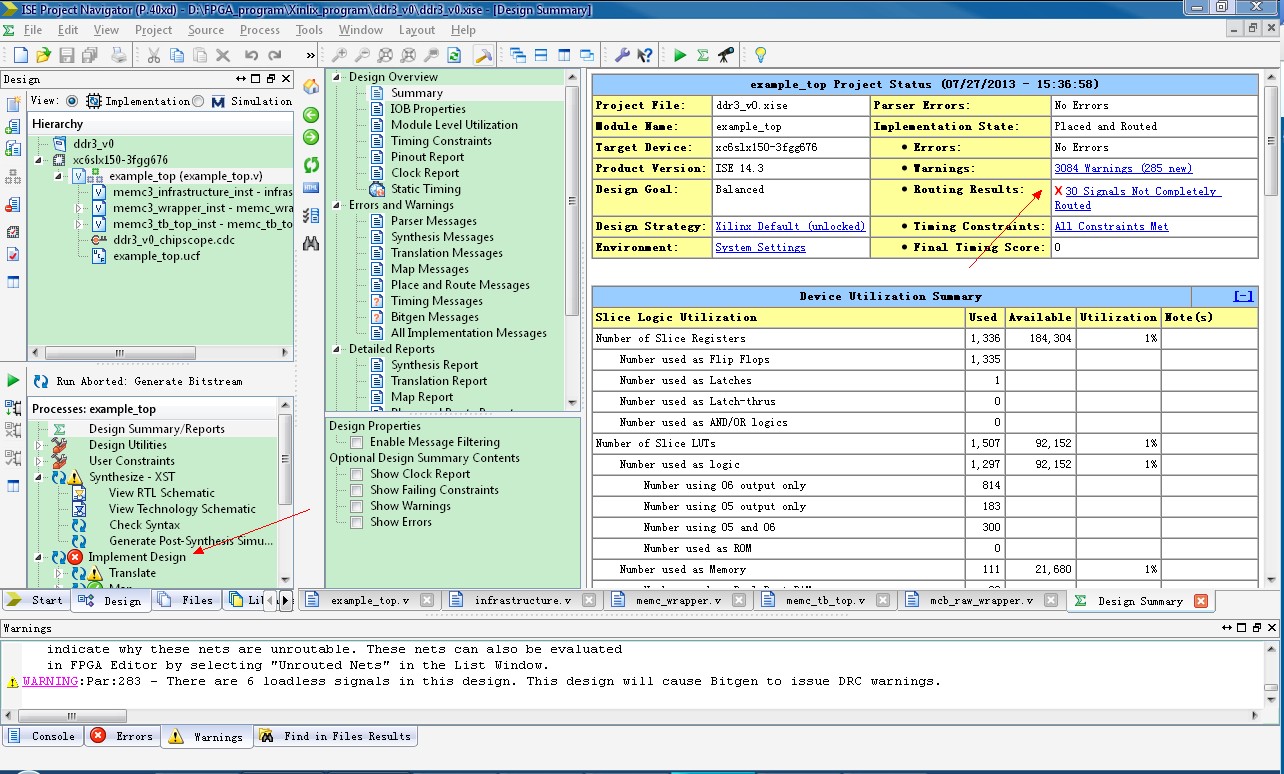Viewport: 1284px width, 774px height.
Task: Collapse the Device Utilization Summary section
Action: [1243, 296]
